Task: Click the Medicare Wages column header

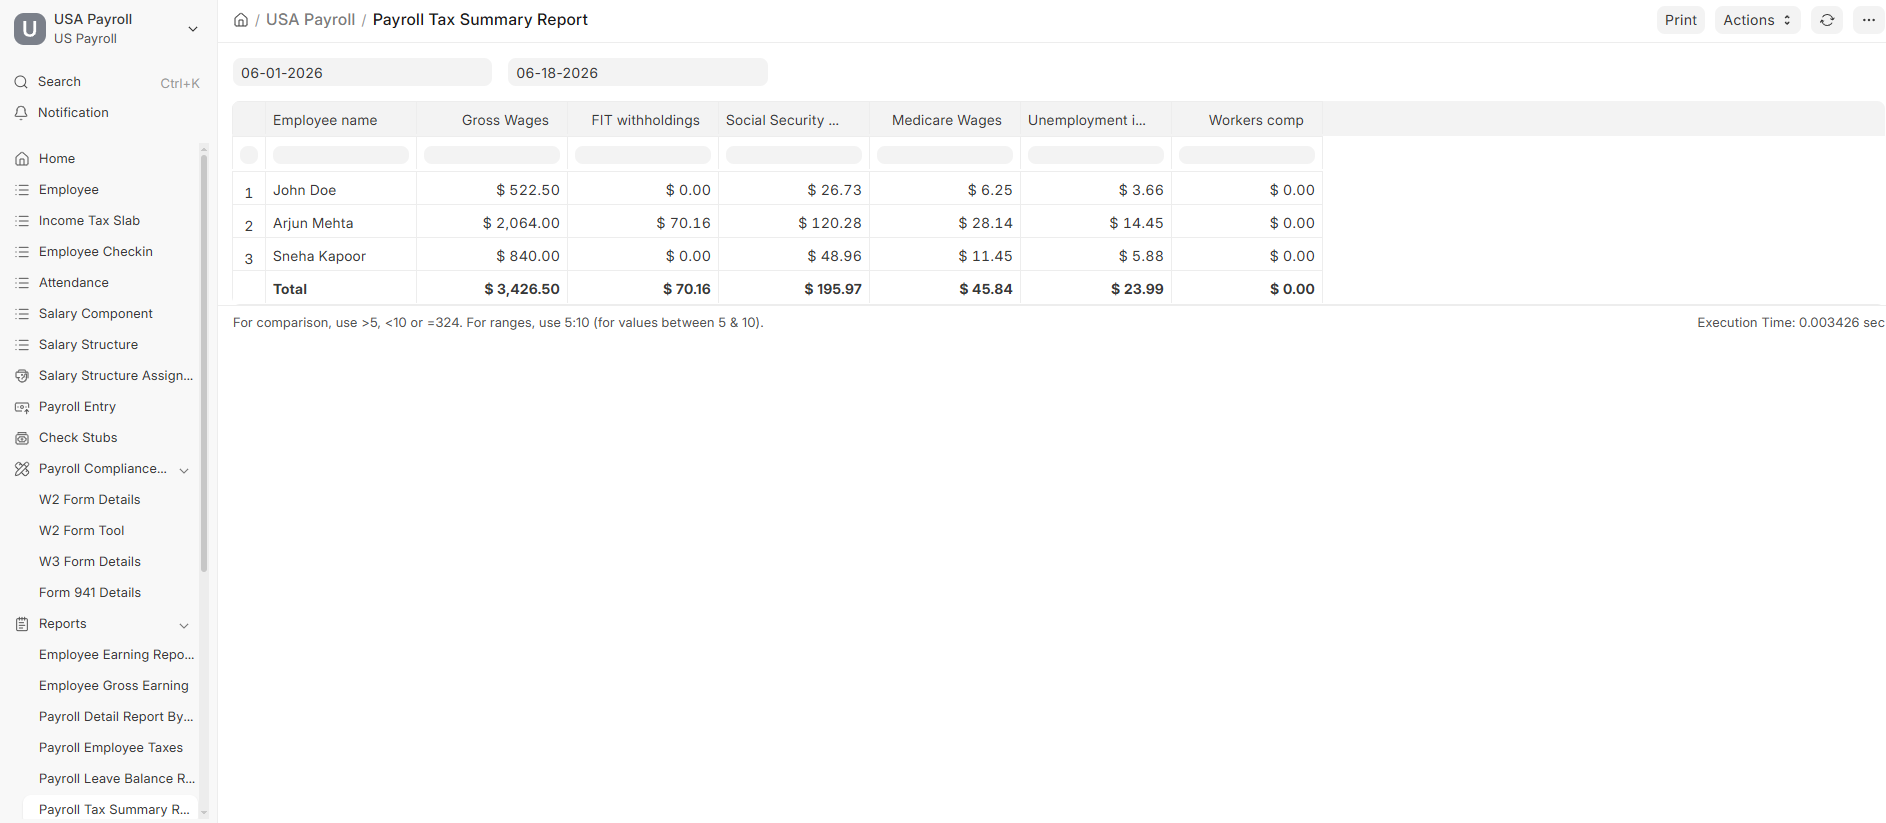Action: pyautogui.click(x=945, y=120)
